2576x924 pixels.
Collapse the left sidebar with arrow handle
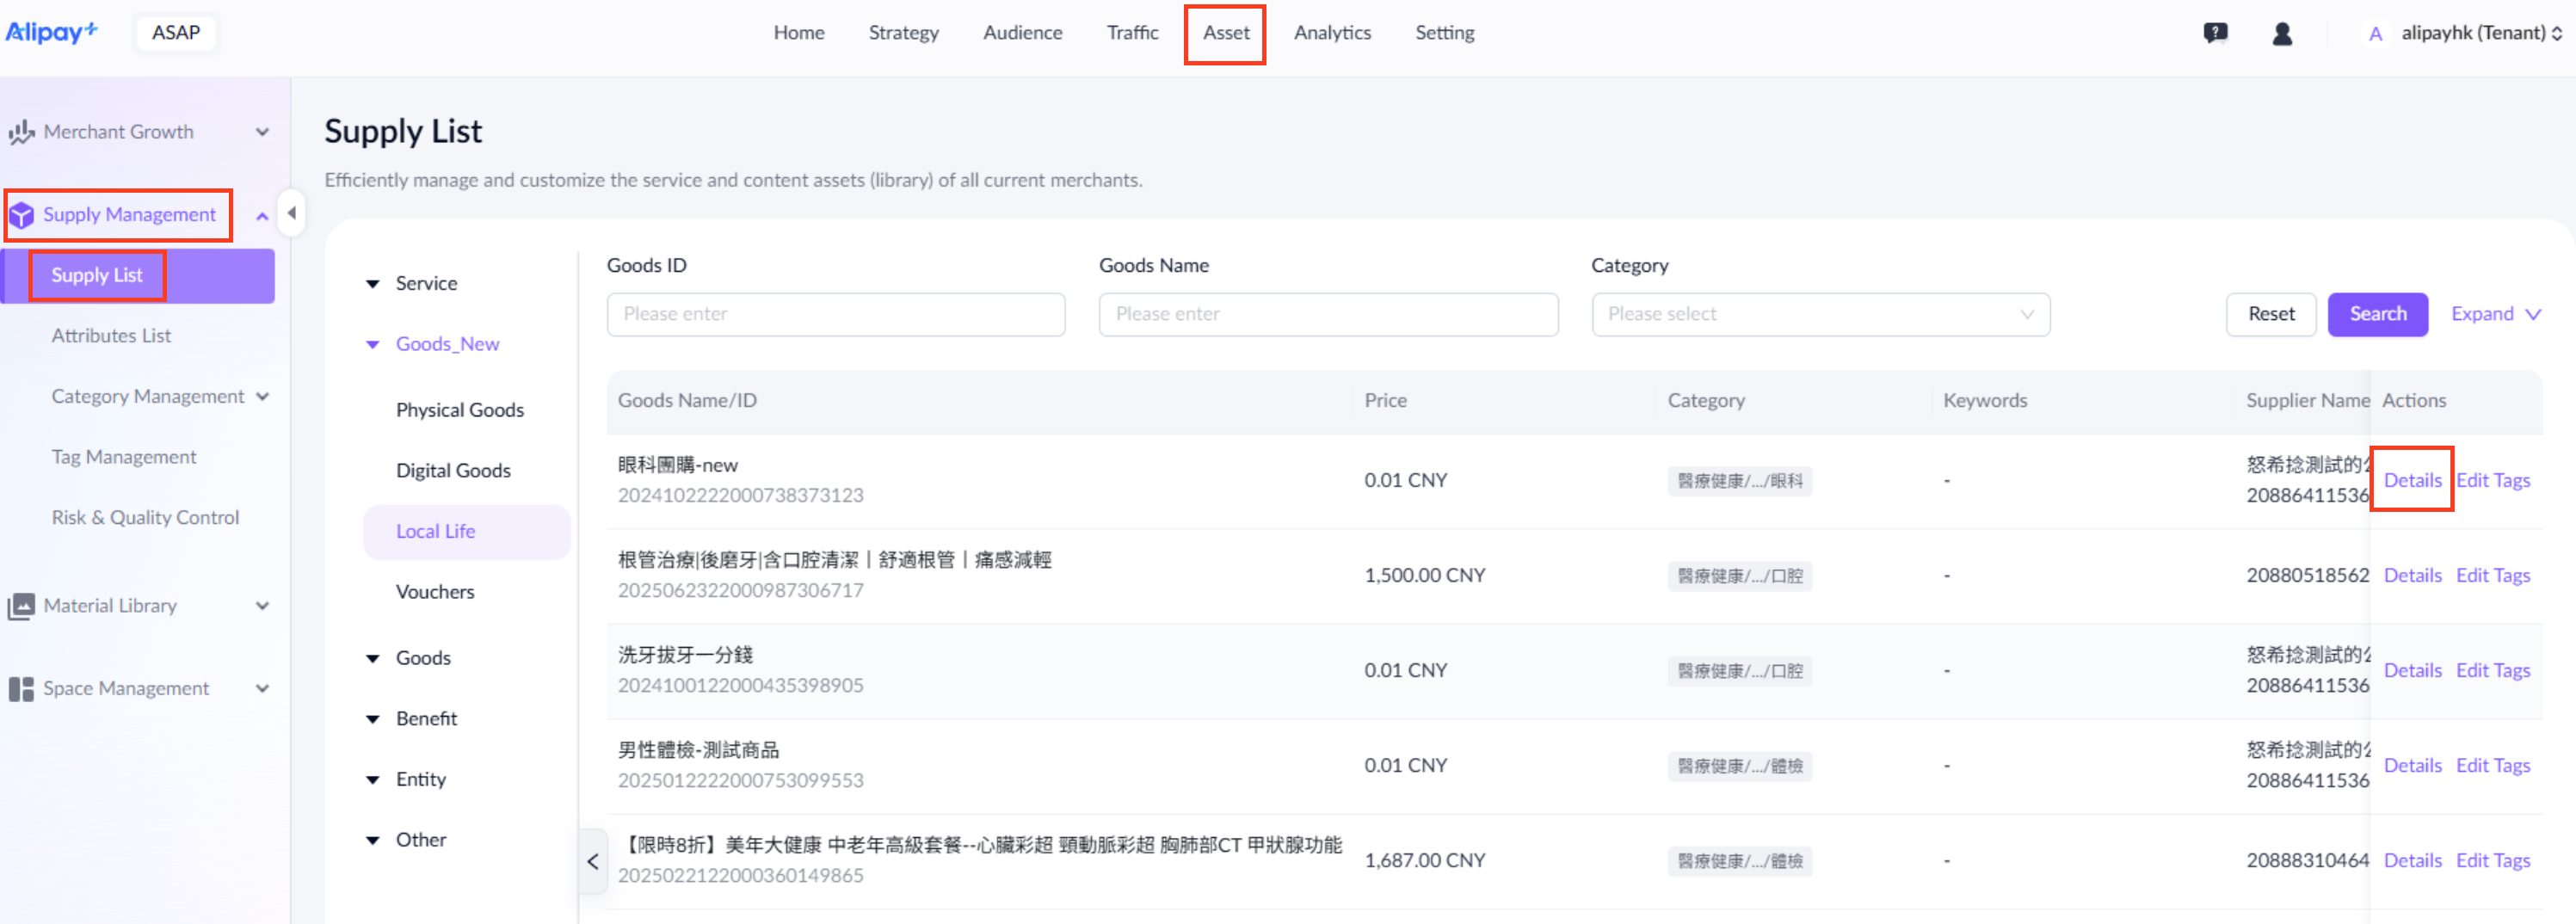tap(291, 213)
